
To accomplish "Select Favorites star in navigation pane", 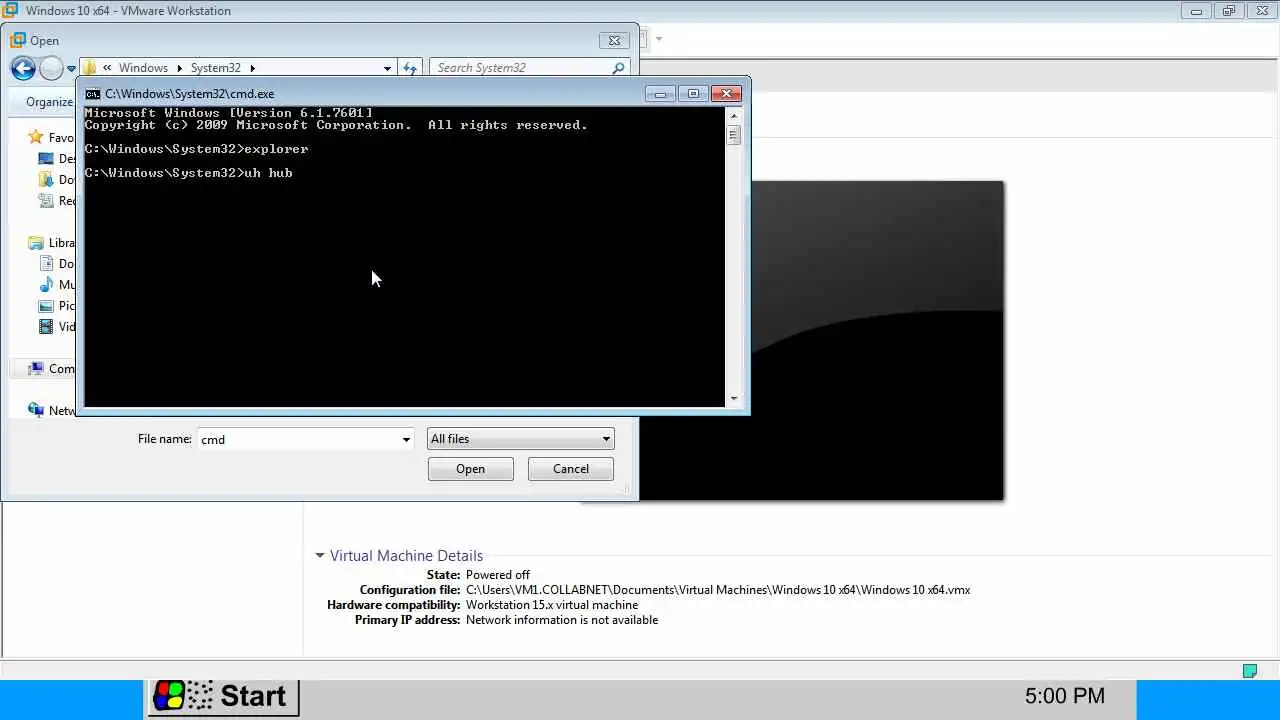I will pos(36,137).
